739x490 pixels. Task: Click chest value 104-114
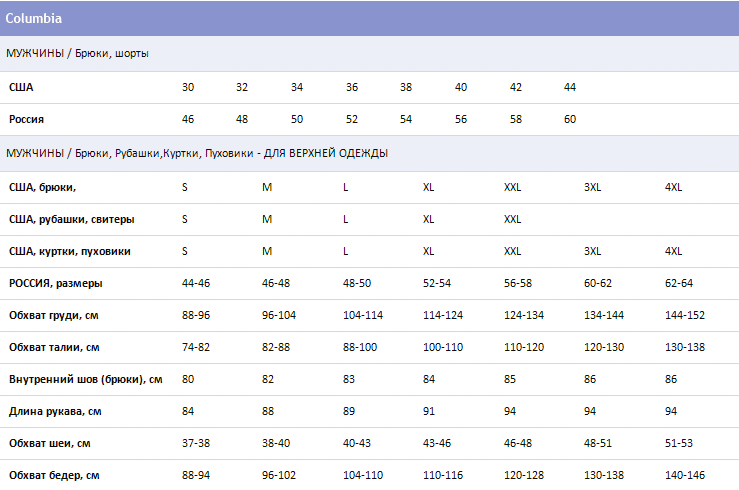point(363,316)
